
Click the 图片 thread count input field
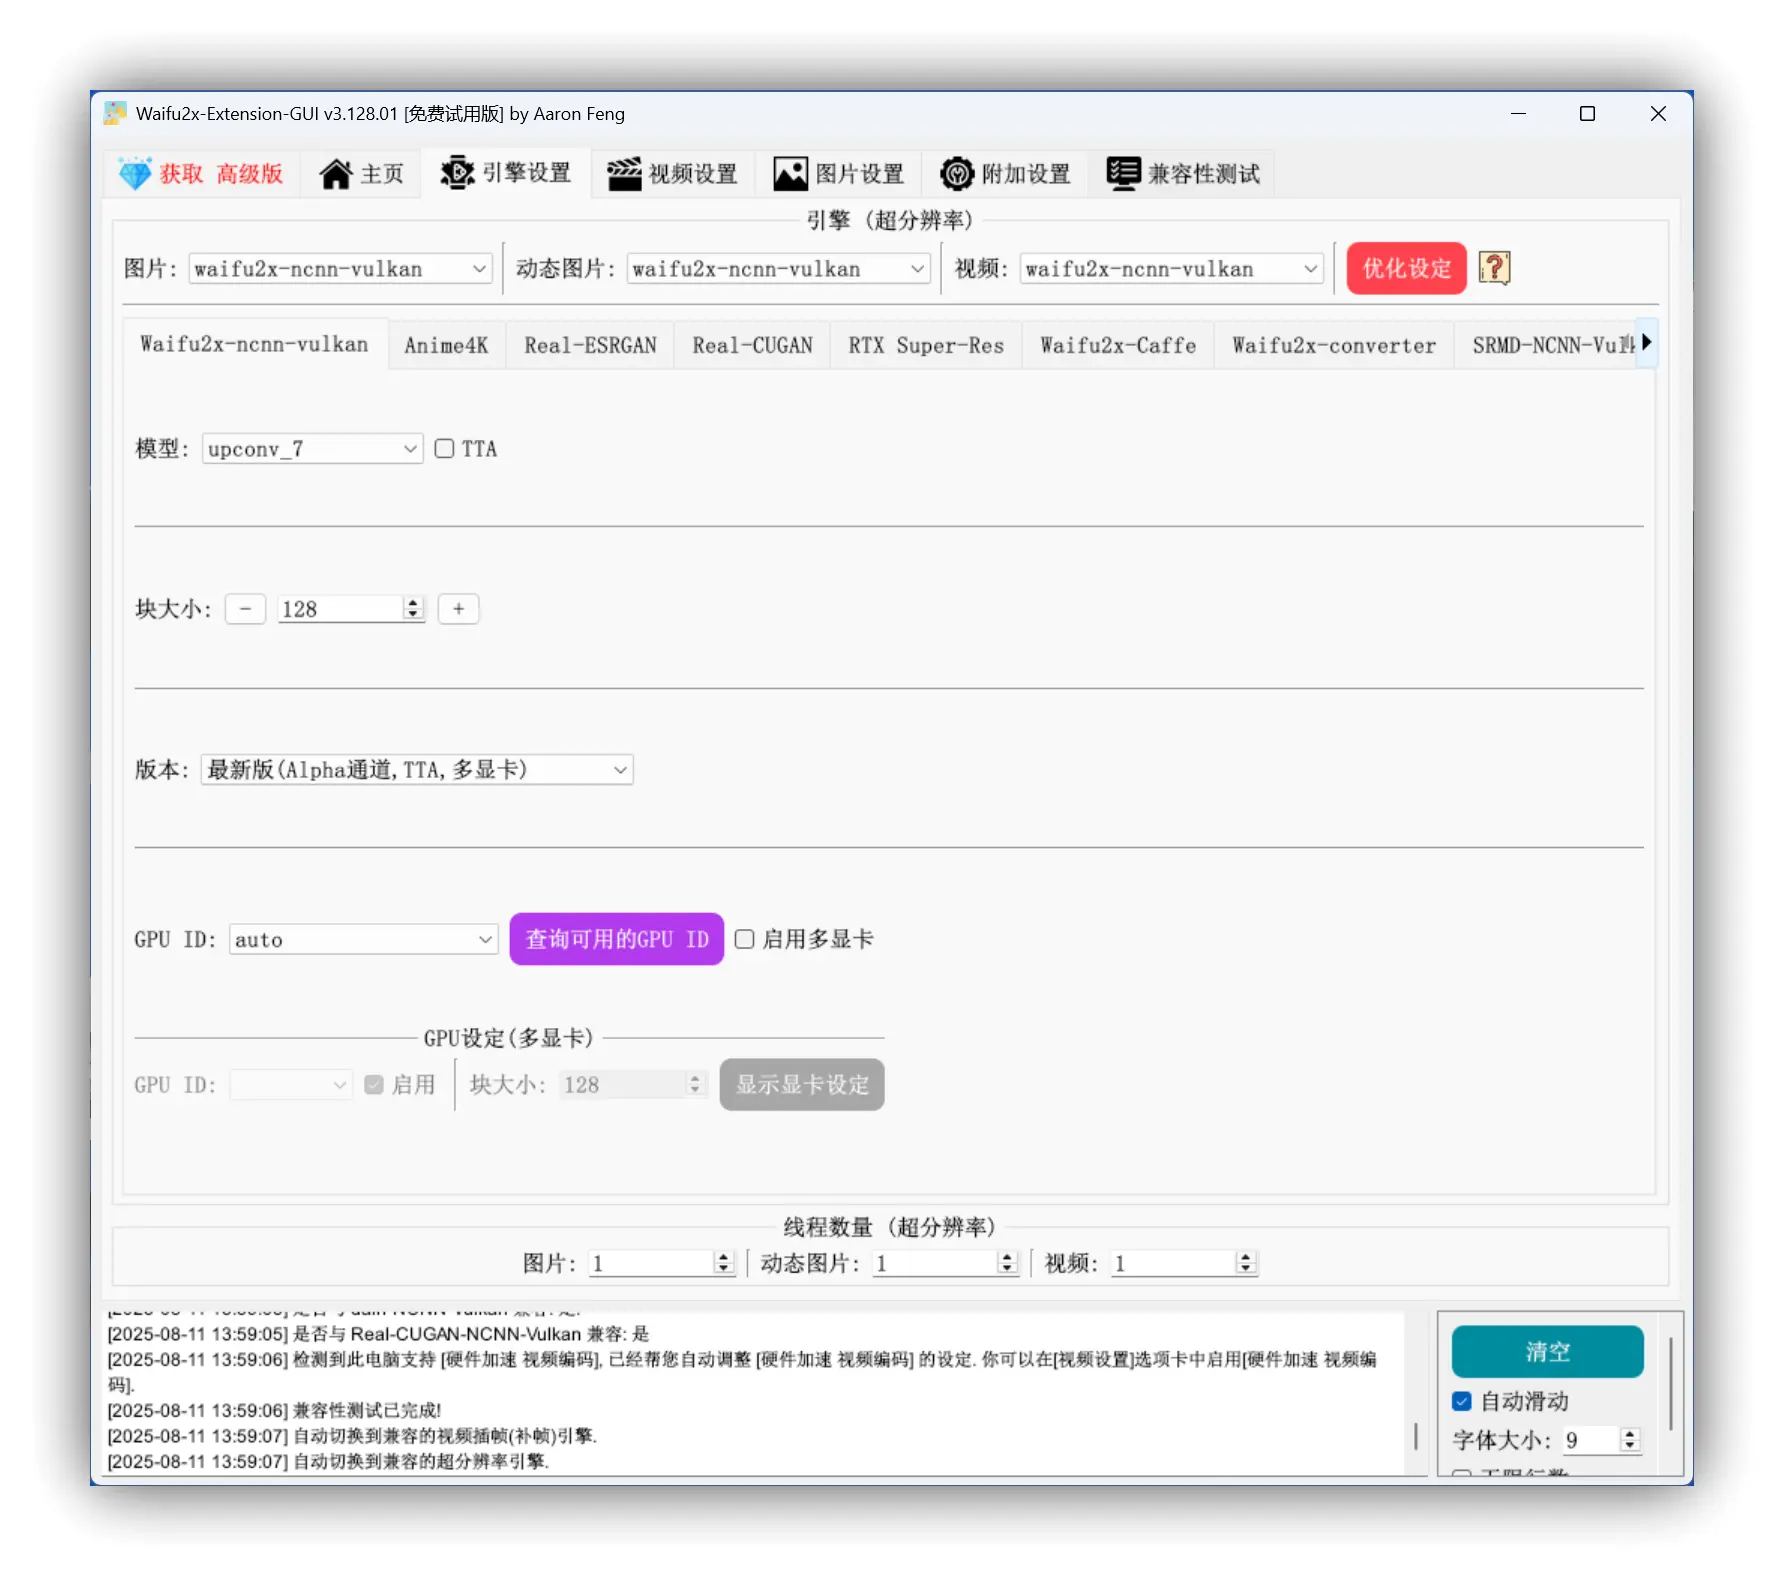651,1263
